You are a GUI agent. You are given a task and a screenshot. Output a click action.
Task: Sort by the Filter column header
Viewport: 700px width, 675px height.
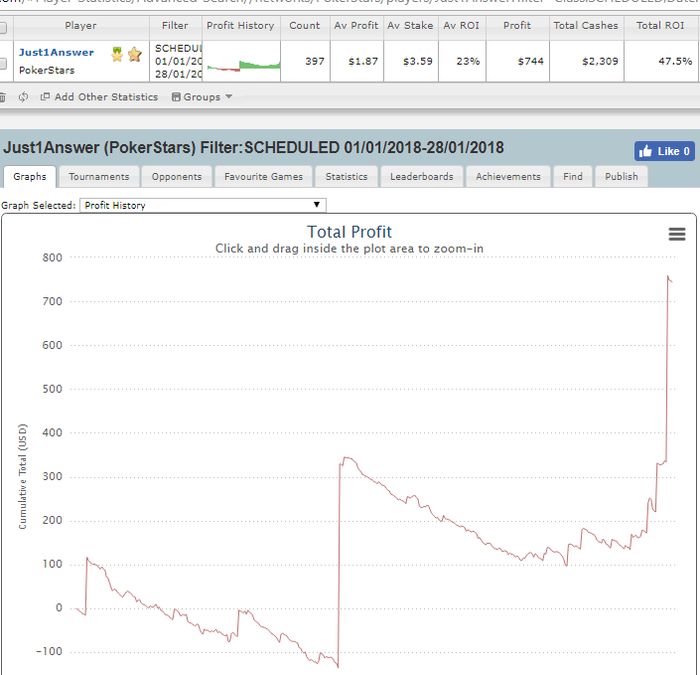[175, 25]
